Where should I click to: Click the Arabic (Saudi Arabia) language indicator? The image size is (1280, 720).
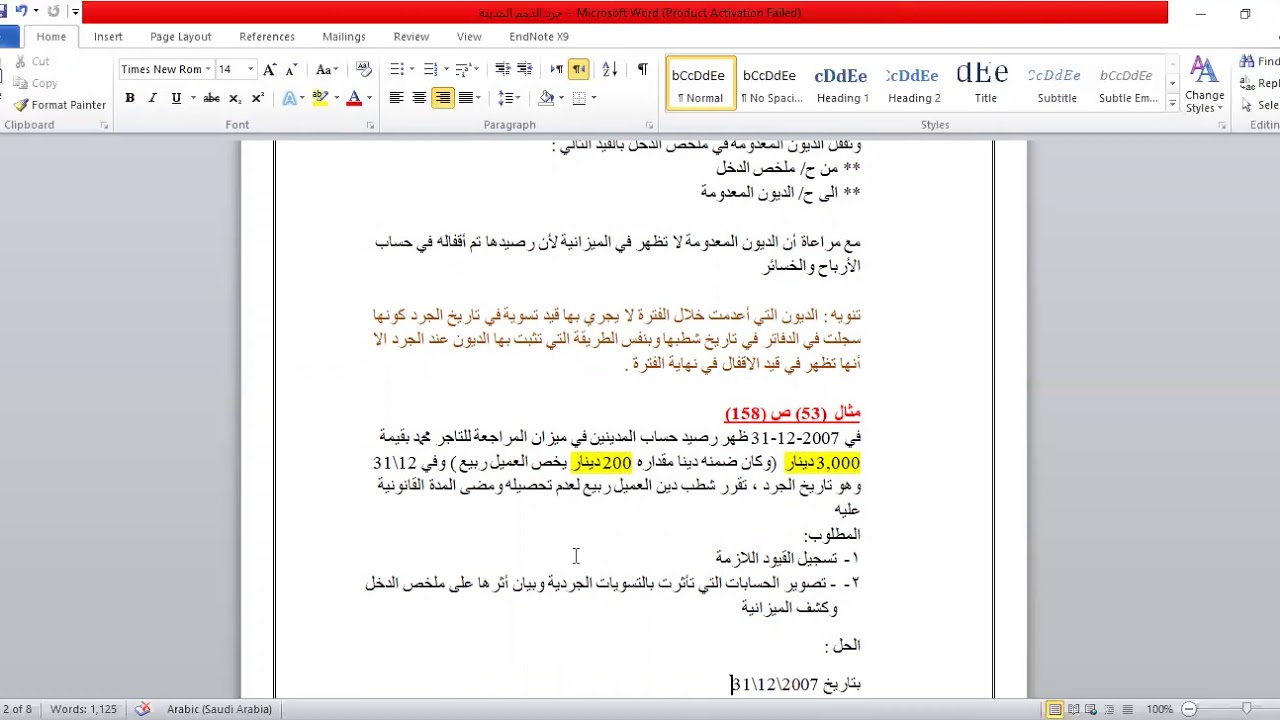(x=219, y=709)
